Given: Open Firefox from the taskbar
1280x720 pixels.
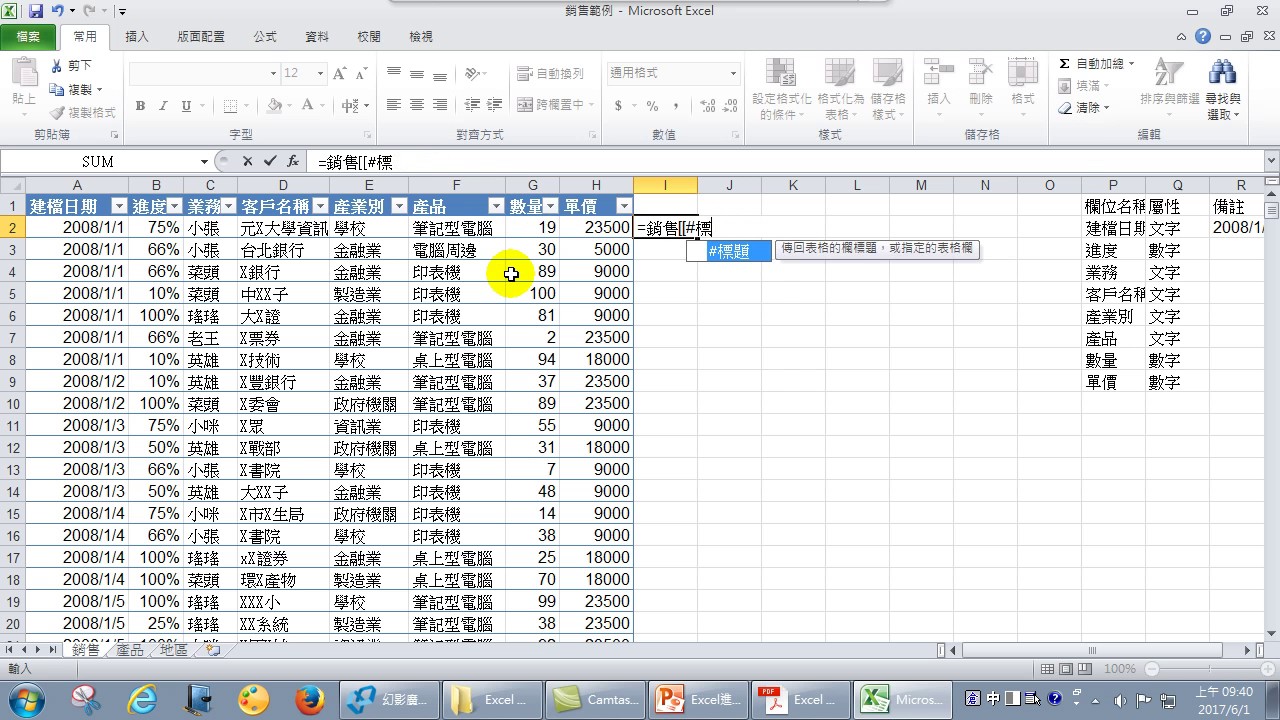Looking at the screenshot, I should pyautogui.click(x=308, y=699).
